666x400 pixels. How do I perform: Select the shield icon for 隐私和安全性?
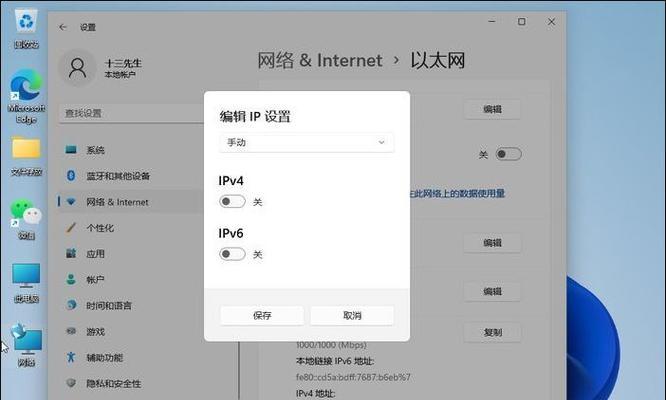pos(71,383)
